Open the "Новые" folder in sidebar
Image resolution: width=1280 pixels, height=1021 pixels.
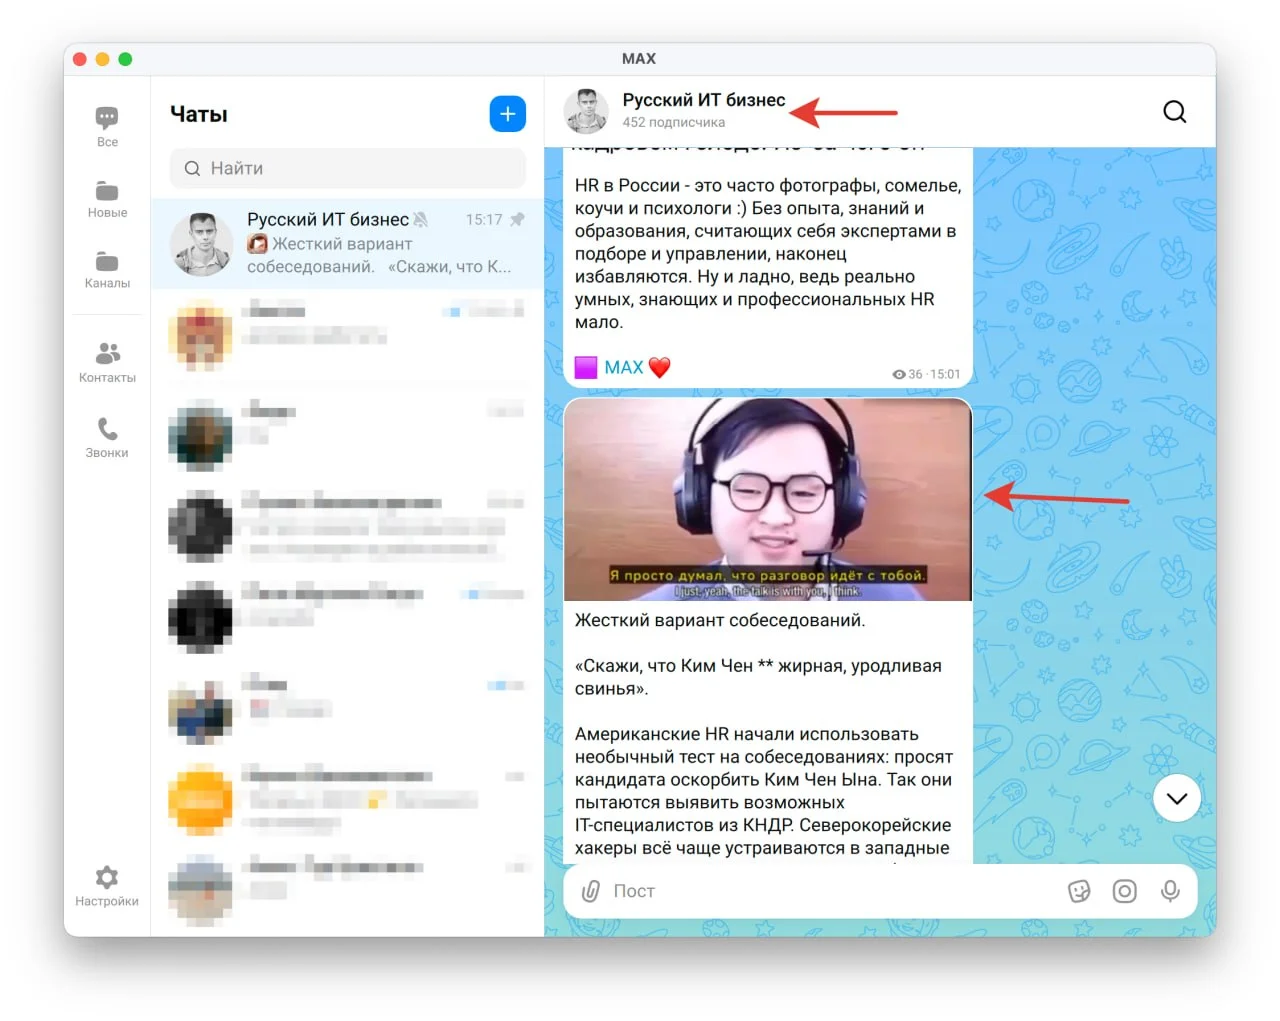pyautogui.click(x=107, y=199)
